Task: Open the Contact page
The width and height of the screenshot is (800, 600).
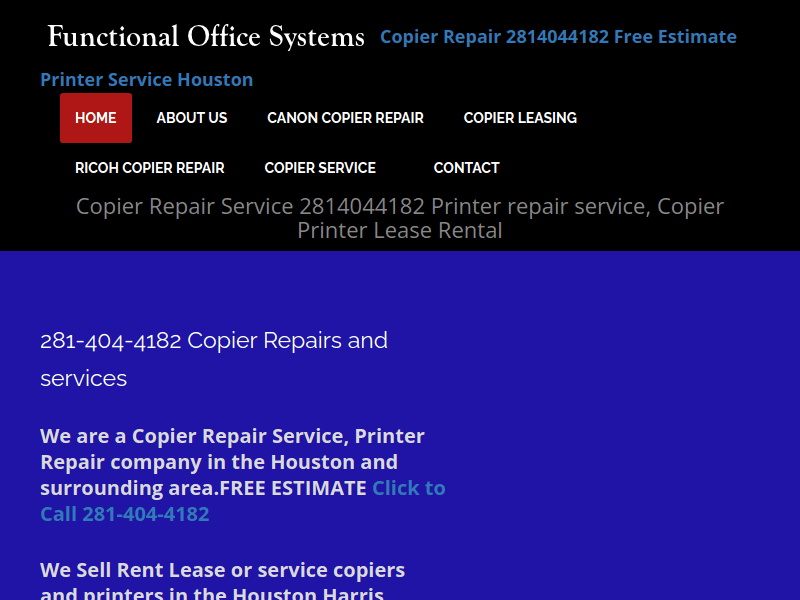Action: tap(466, 168)
